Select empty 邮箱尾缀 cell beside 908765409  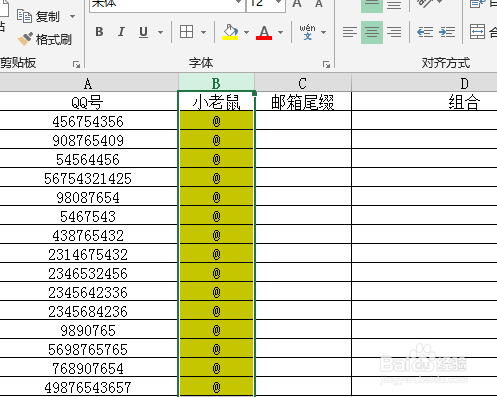tap(303, 140)
